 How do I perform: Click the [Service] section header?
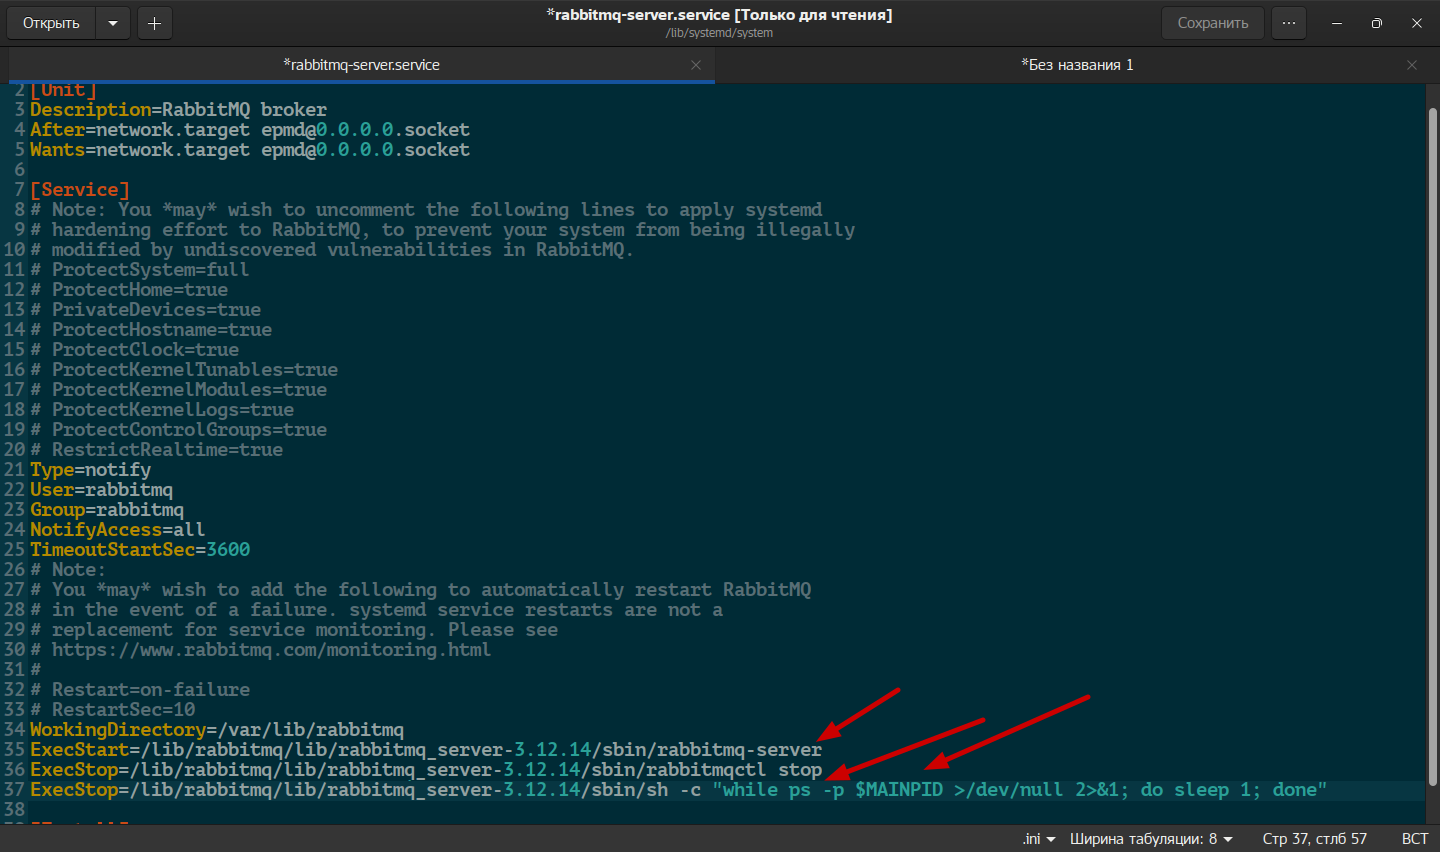tap(80, 190)
